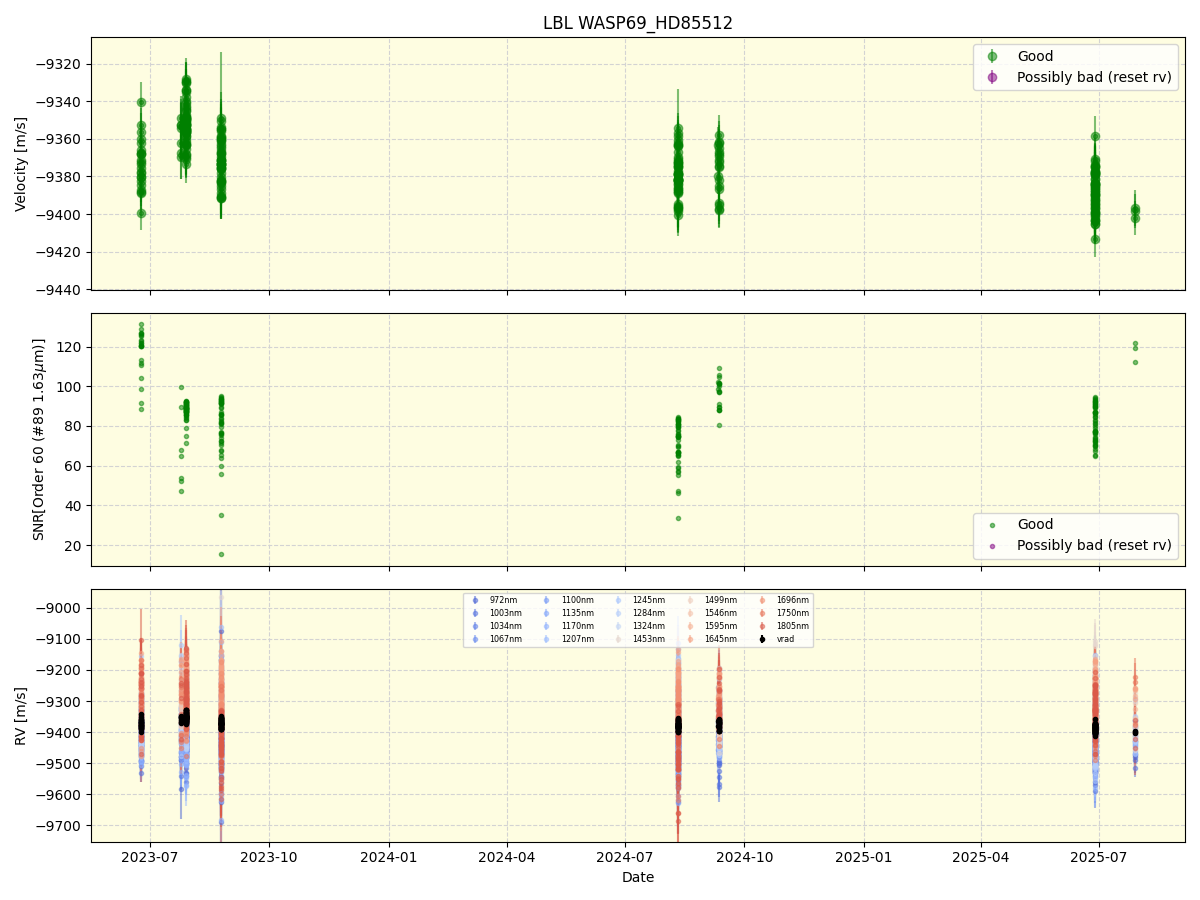Image resolution: width=1200 pixels, height=900 pixels.
Task: Click the 2023-07 date tick label
Action: [150, 857]
